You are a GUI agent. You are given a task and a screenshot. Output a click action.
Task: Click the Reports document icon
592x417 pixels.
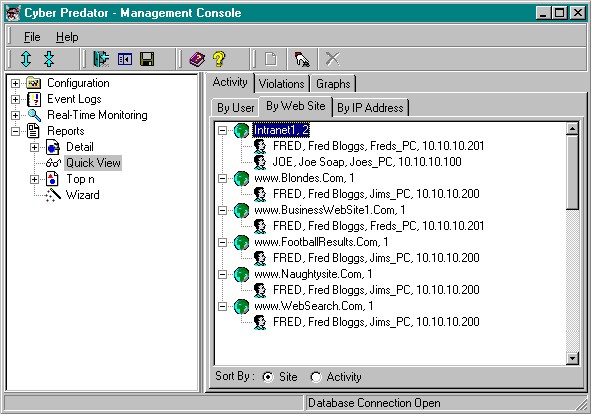[33, 131]
